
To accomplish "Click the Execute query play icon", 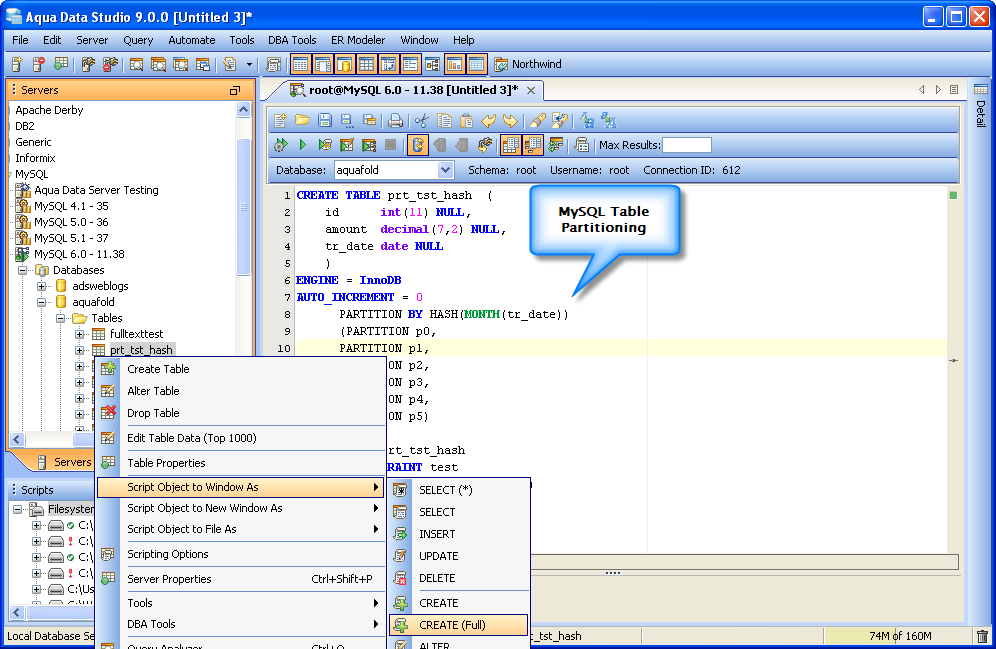I will (x=303, y=145).
